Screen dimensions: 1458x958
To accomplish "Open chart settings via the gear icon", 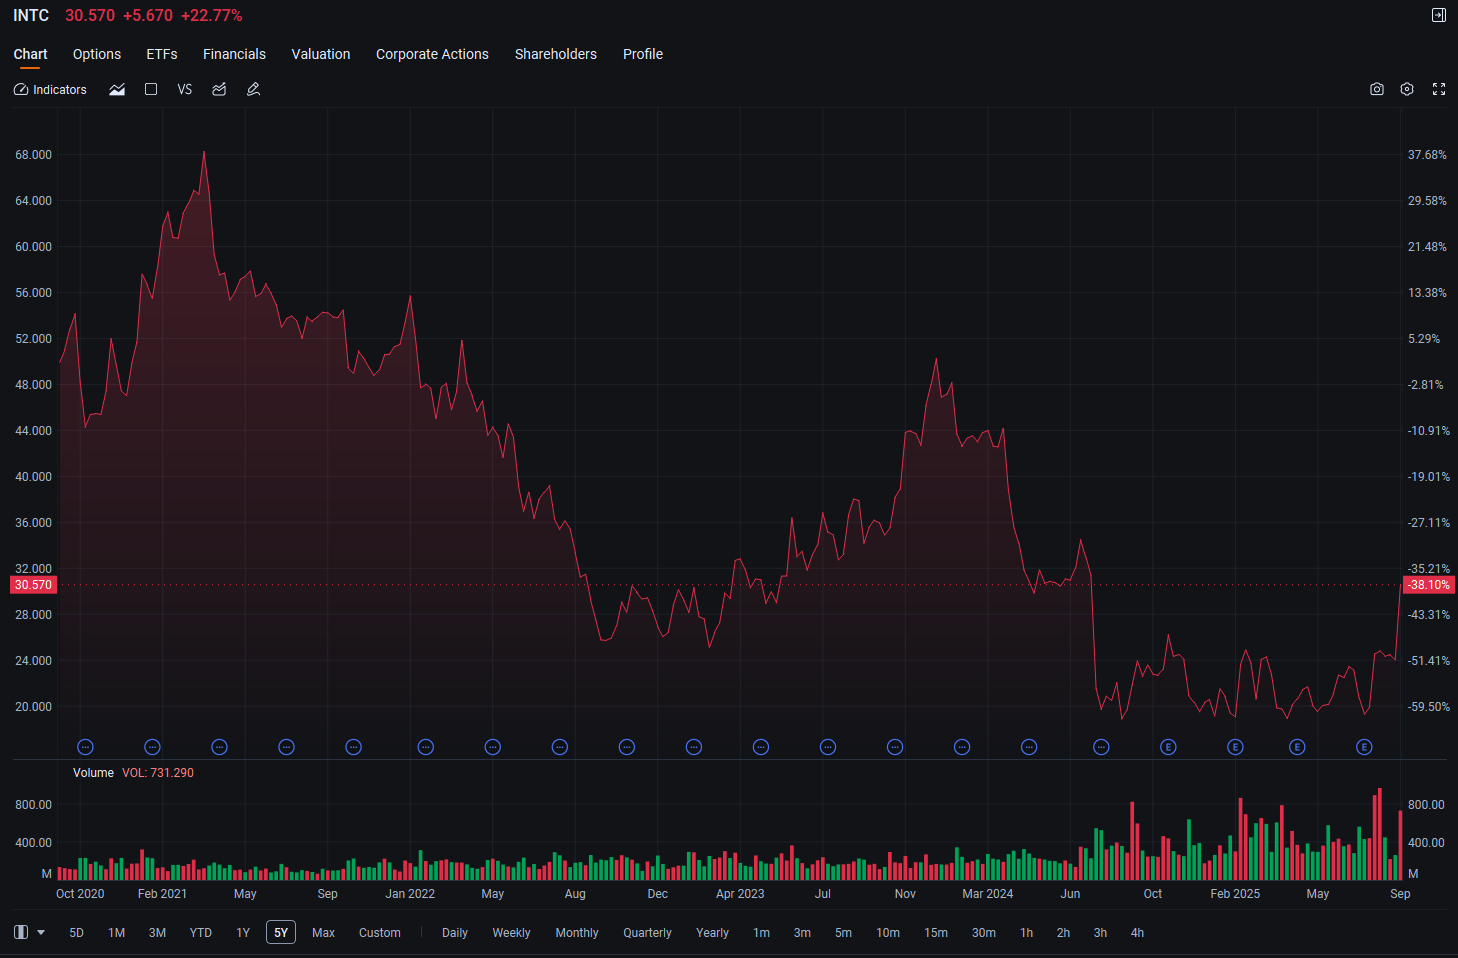I will tap(1407, 89).
